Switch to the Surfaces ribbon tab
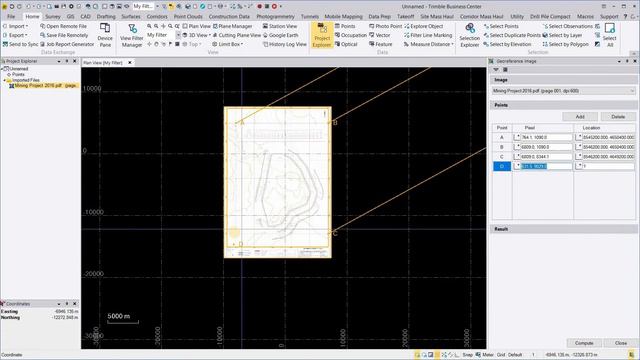The height and width of the screenshot is (360, 640). (131, 17)
